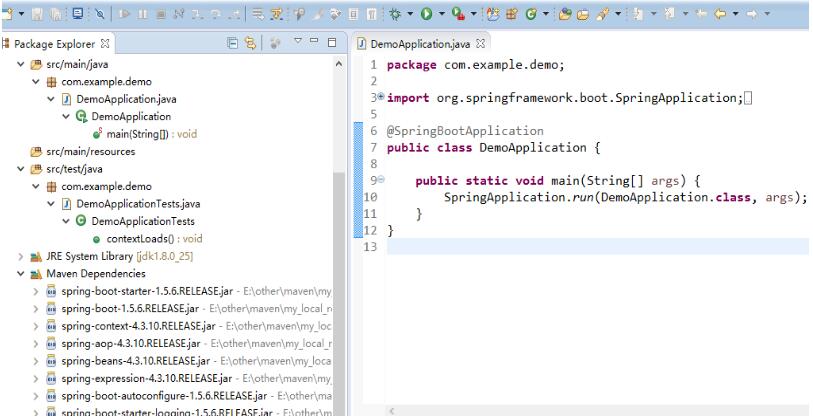Click the Save All icon
Screen dimensions: 813x419
55,15
